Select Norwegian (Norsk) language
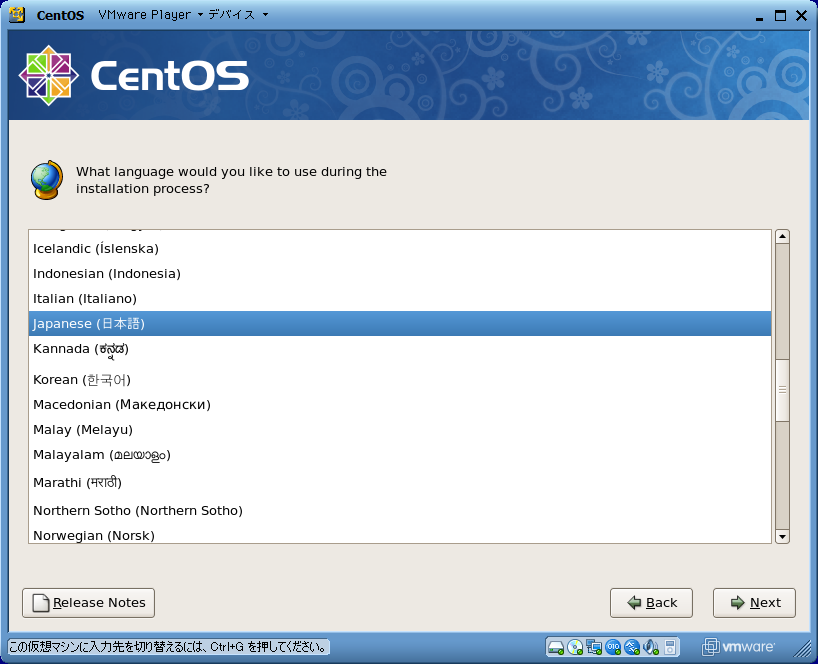The height and width of the screenshot is (664, 818). coord(400,534)
